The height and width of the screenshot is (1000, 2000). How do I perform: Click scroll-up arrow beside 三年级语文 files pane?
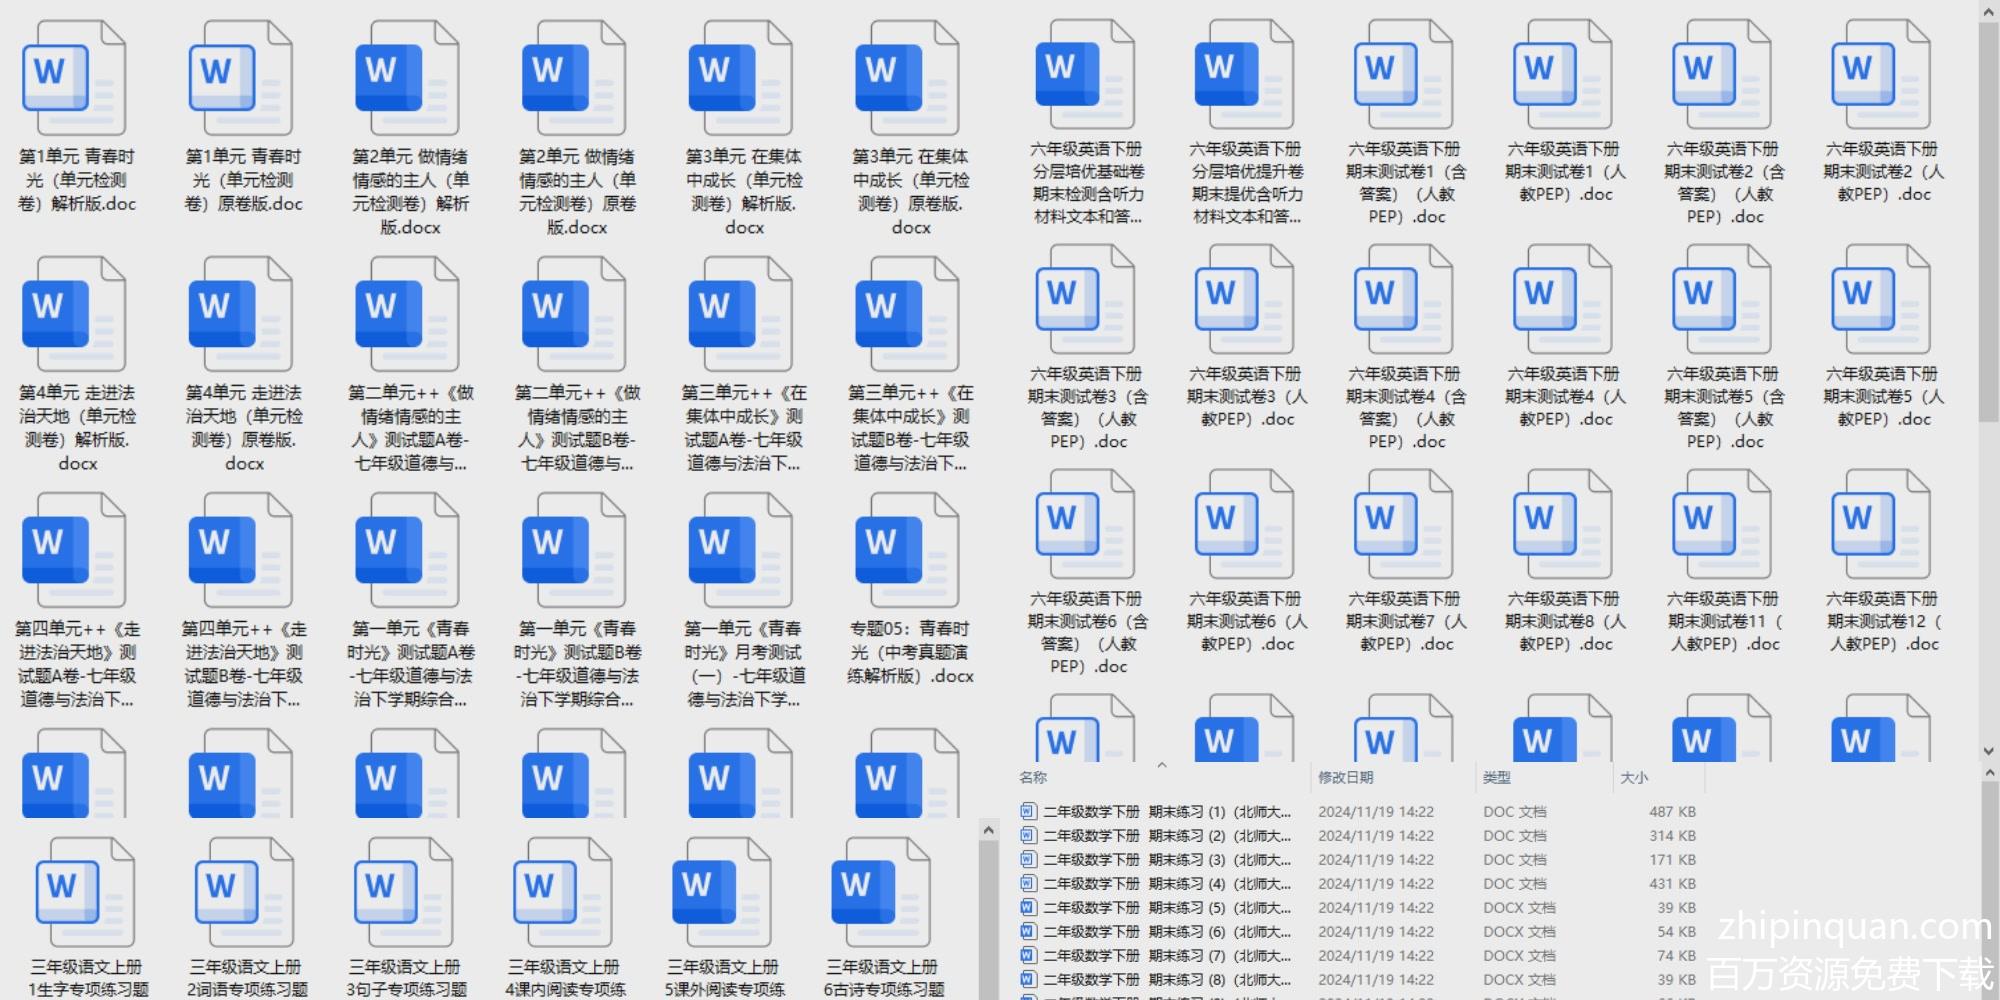pyautogui.click(x=988, y=831)
